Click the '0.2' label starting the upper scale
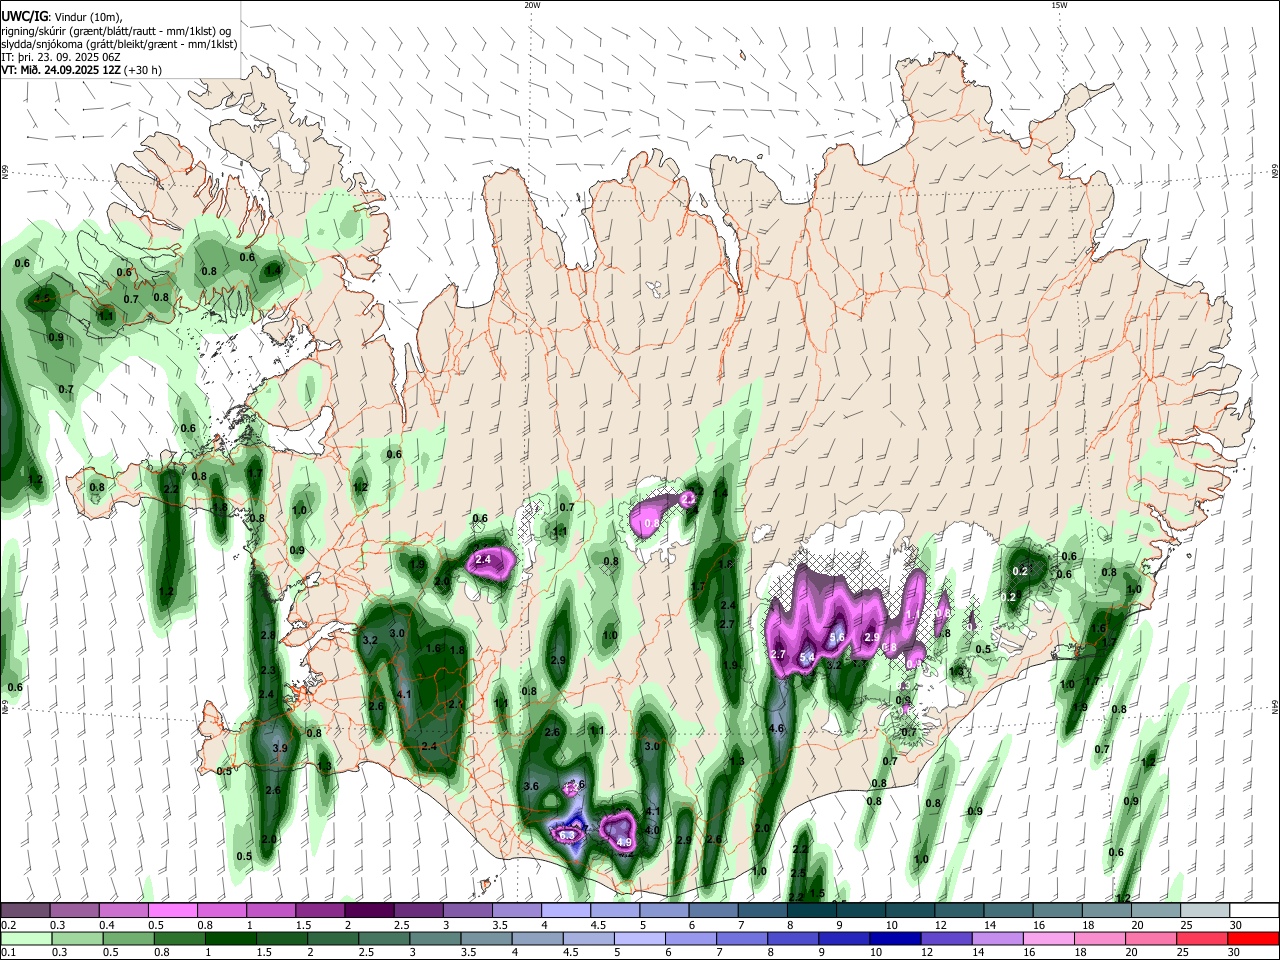 [8, 925]
